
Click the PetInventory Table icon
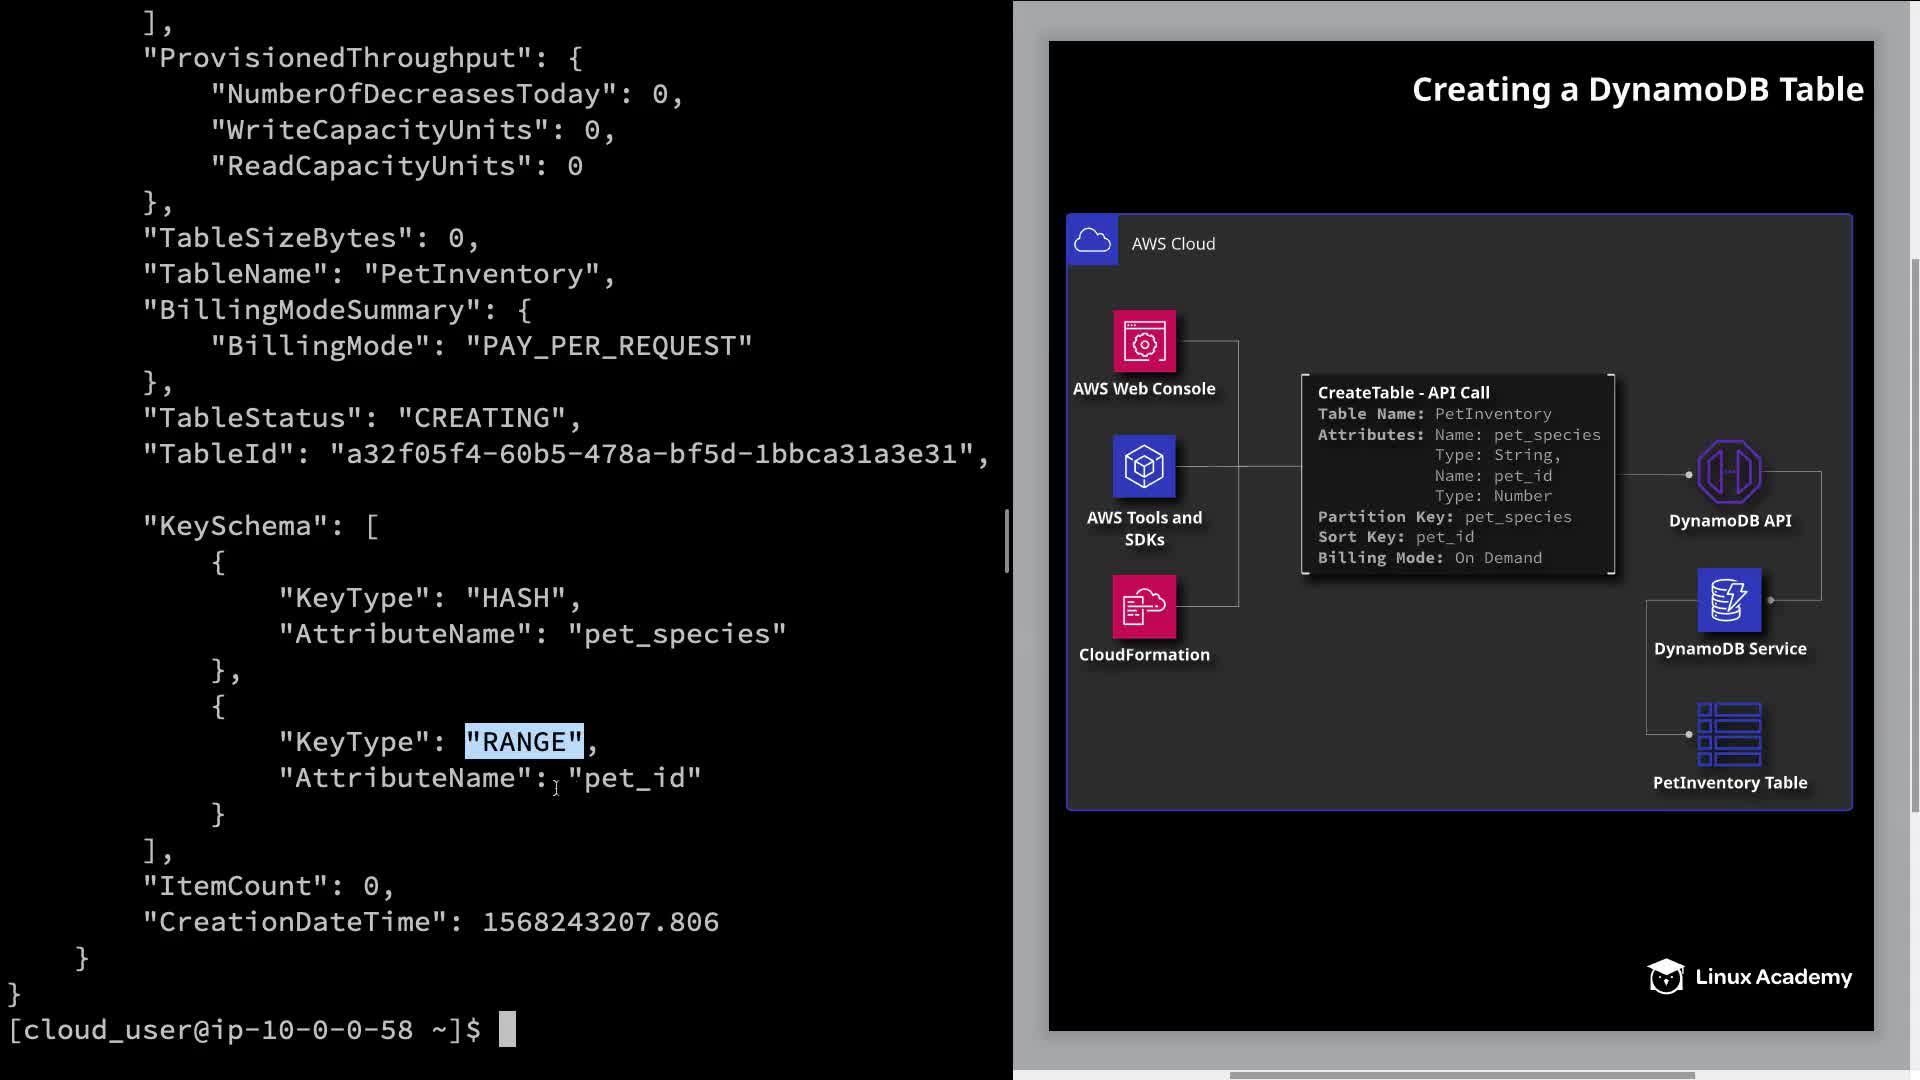click(x=1729, y=734)
